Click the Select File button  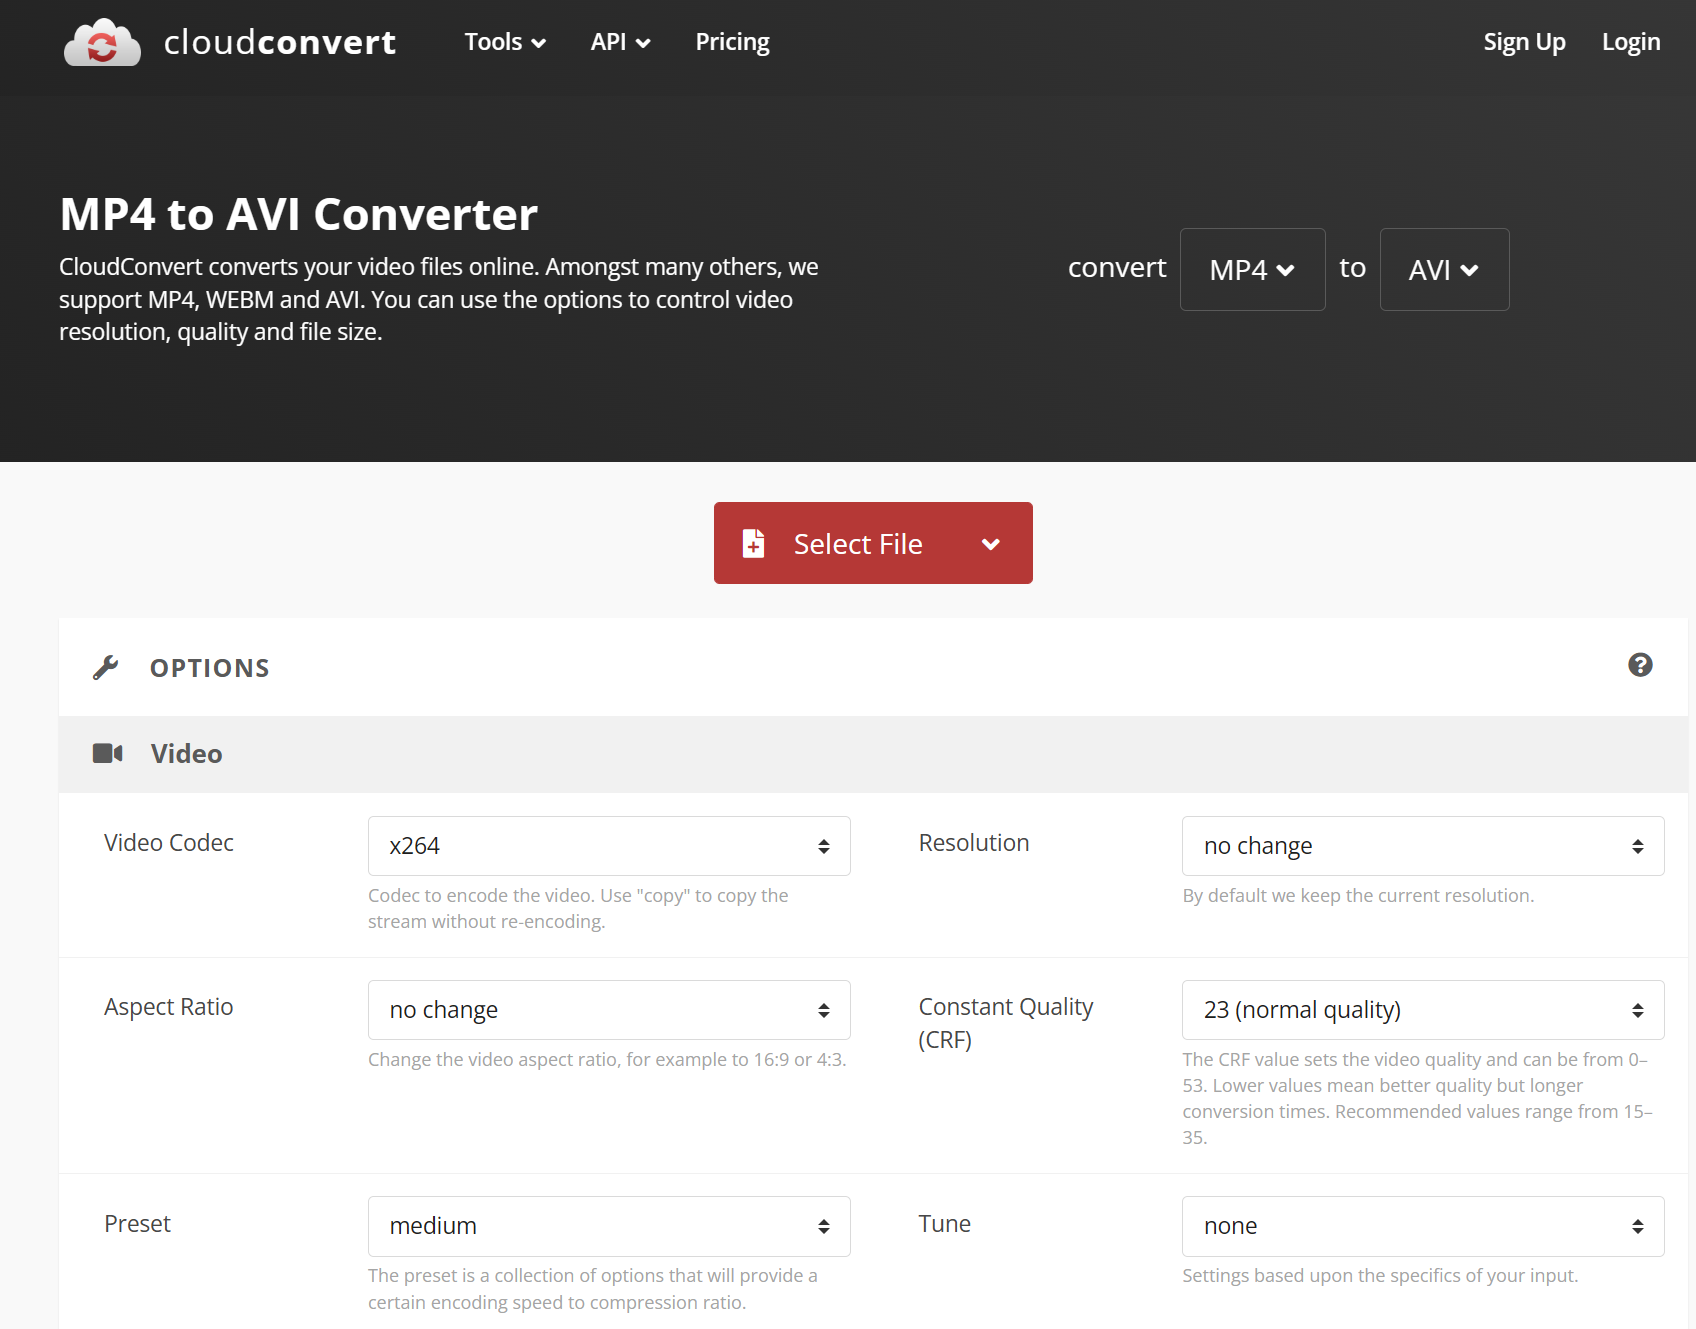873,543
